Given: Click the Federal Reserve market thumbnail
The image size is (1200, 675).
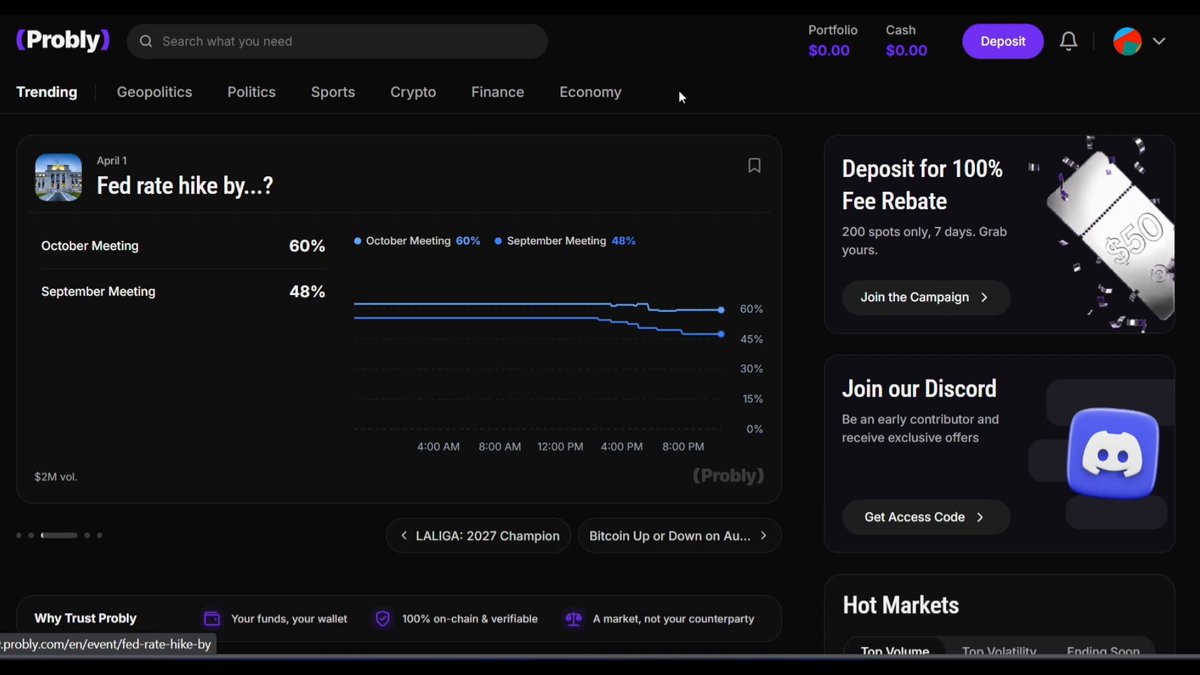Looking at the screenshot, I should (58, 177).
